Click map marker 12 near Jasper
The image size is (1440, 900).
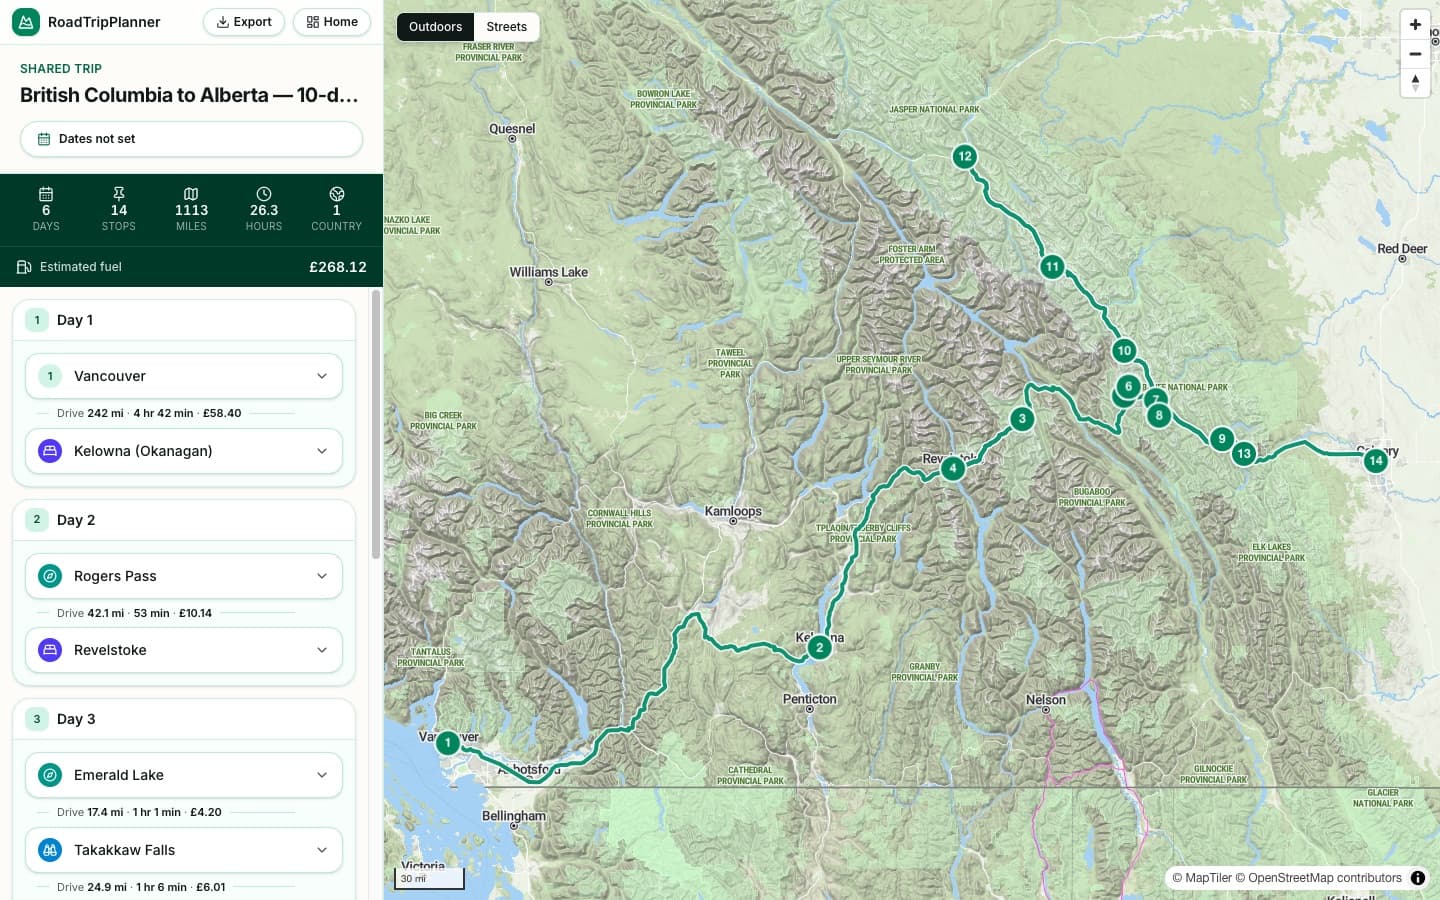(x=965, y=156)
